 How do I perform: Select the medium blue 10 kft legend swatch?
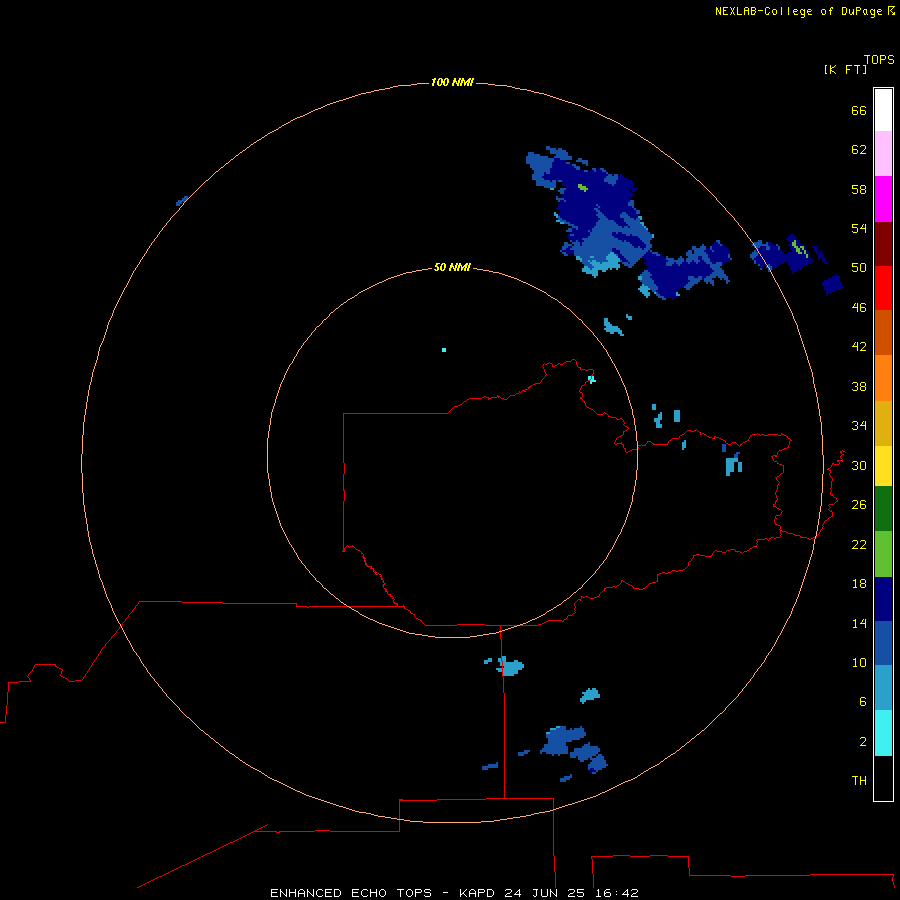tap(883, 643)
